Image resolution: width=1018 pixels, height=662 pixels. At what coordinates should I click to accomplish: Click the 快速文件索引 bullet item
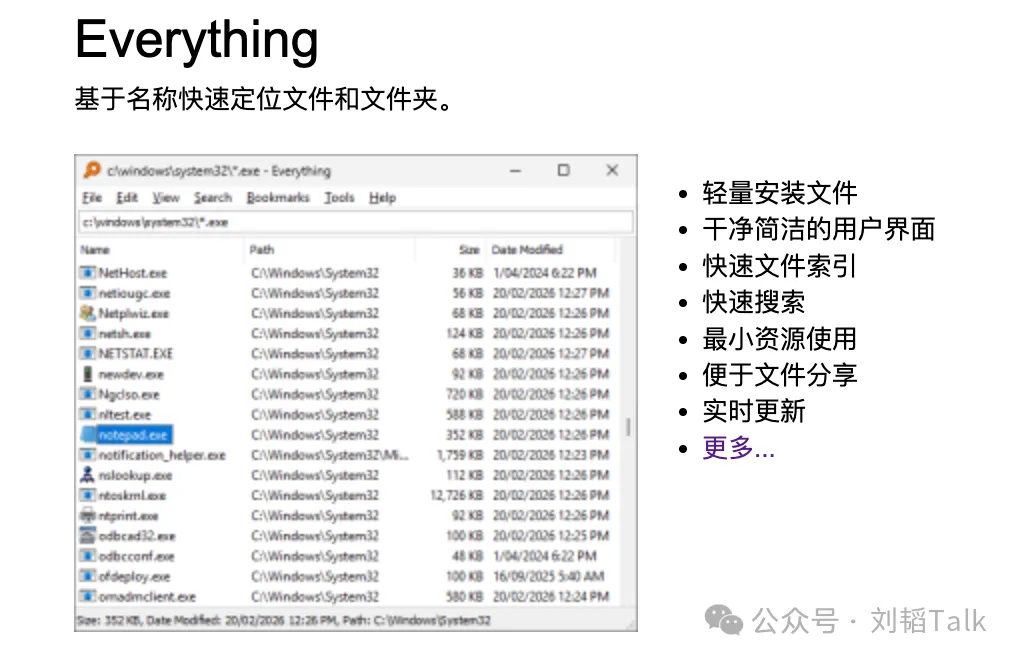[x=780, y=265]
